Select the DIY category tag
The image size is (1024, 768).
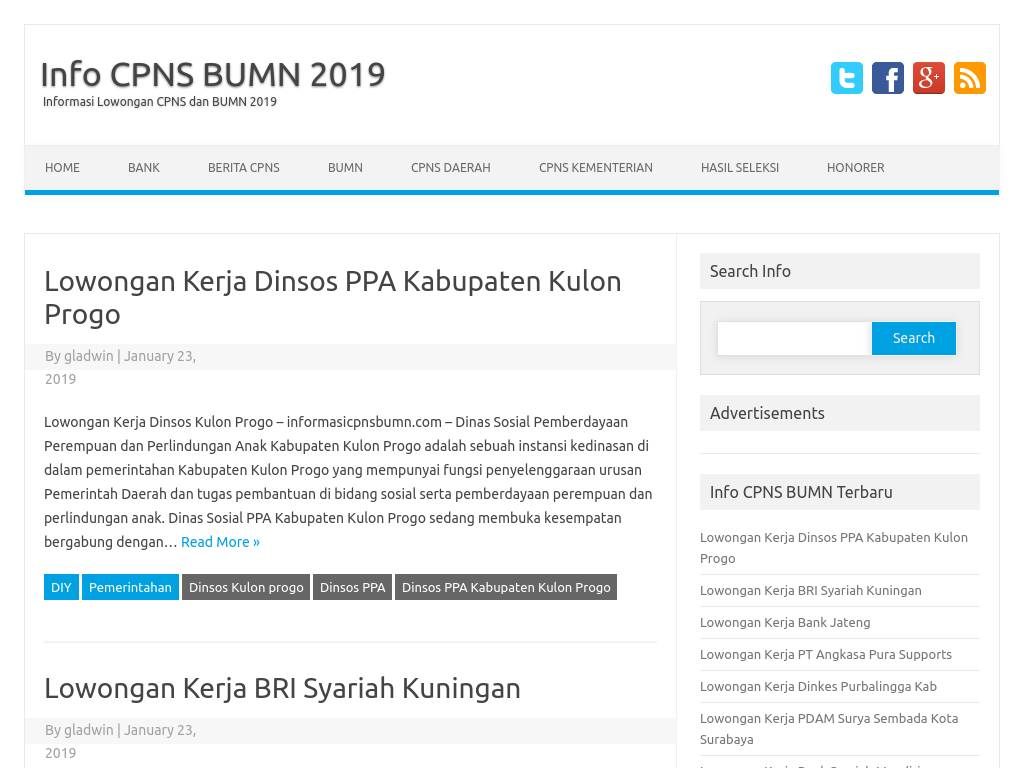point(61,587)
